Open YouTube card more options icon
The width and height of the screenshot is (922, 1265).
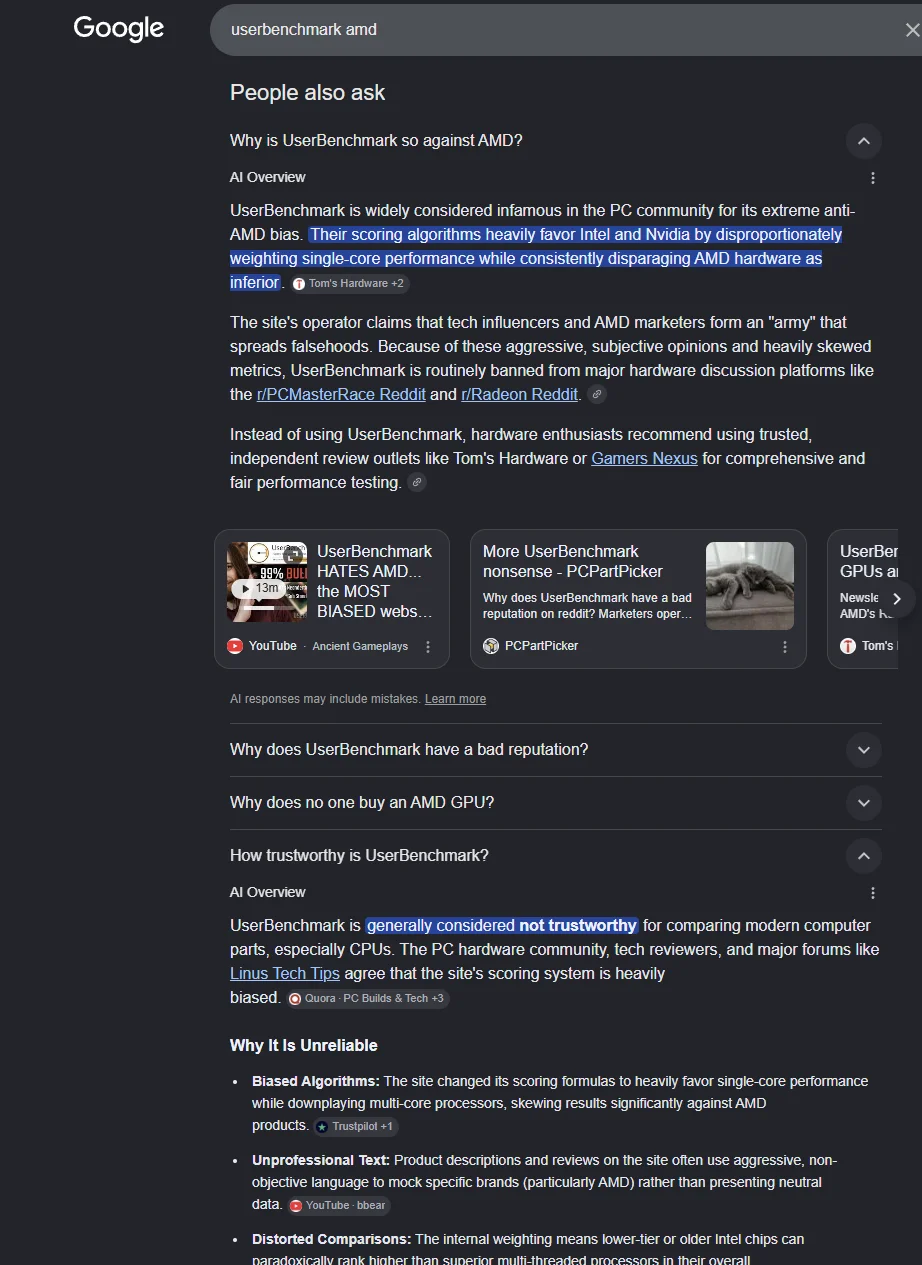tap(428, 647)
